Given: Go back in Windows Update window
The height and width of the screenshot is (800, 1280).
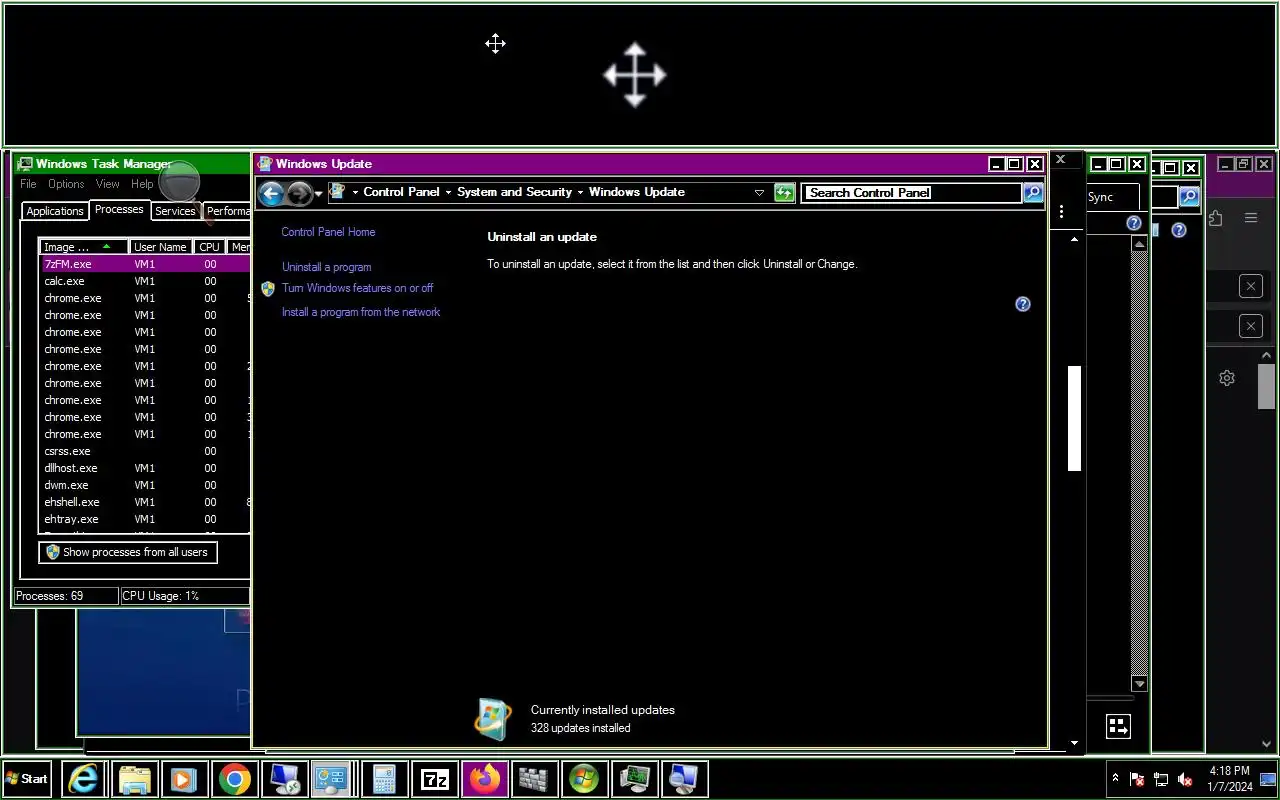Looking at the screenshot, I should [x=270, y=193].
